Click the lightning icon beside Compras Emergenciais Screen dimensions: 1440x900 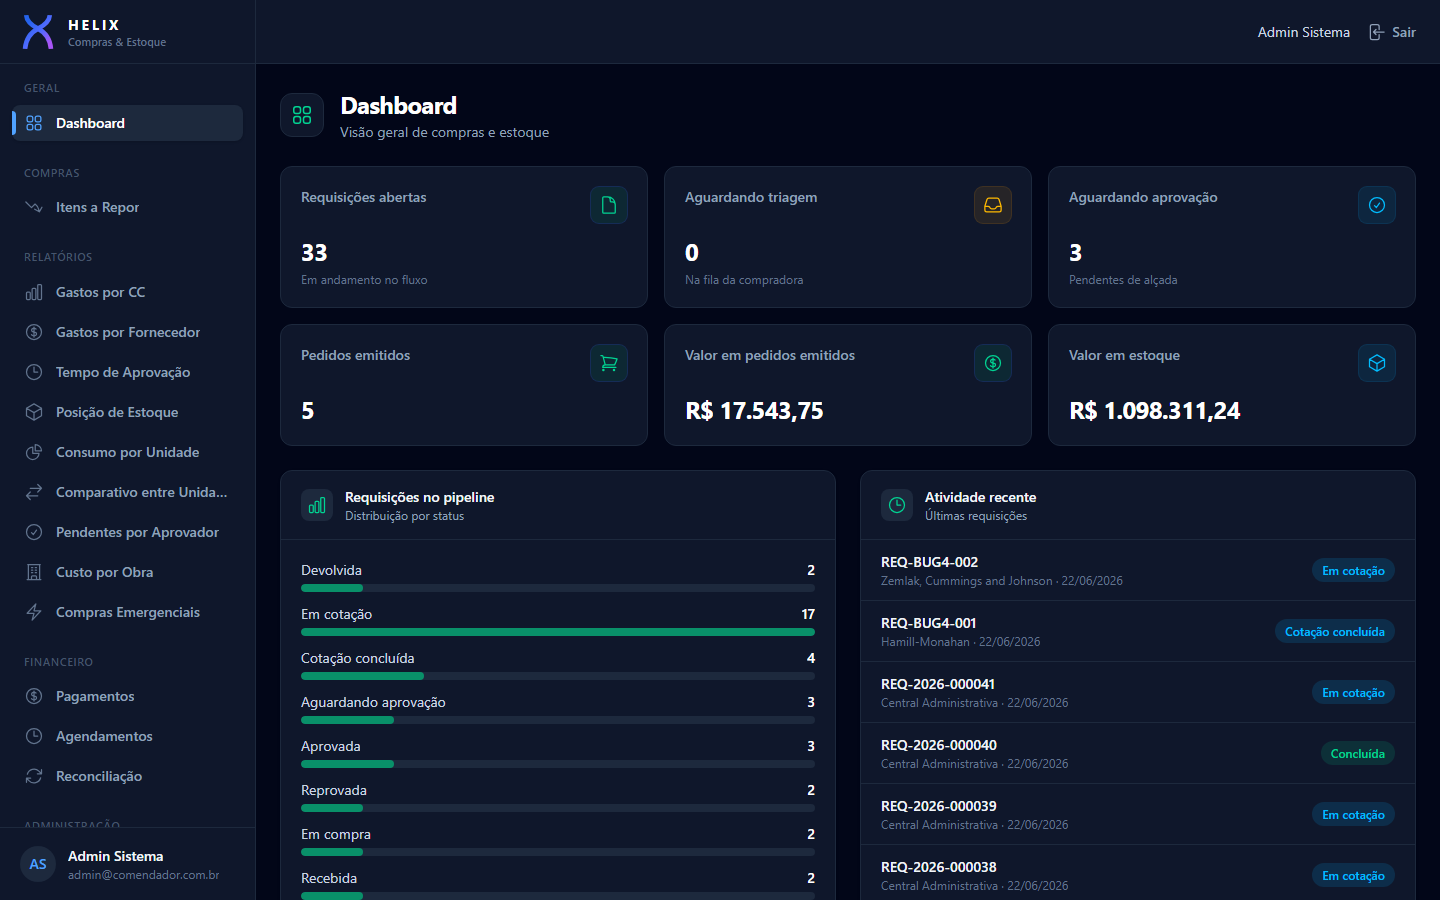(34, 612)
